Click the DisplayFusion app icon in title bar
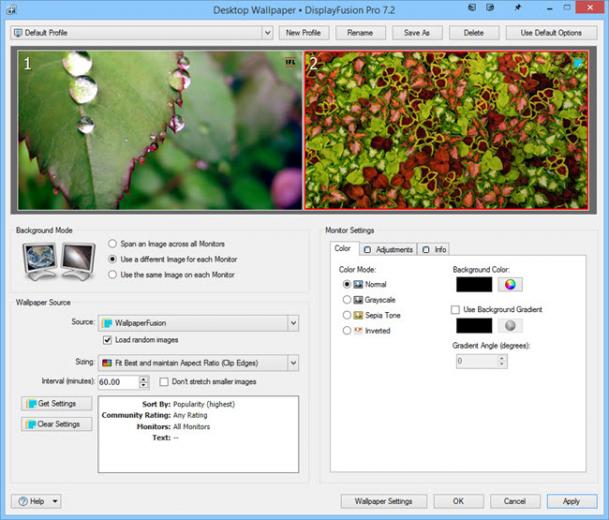The image size is (609, 520). coord(11,10)
